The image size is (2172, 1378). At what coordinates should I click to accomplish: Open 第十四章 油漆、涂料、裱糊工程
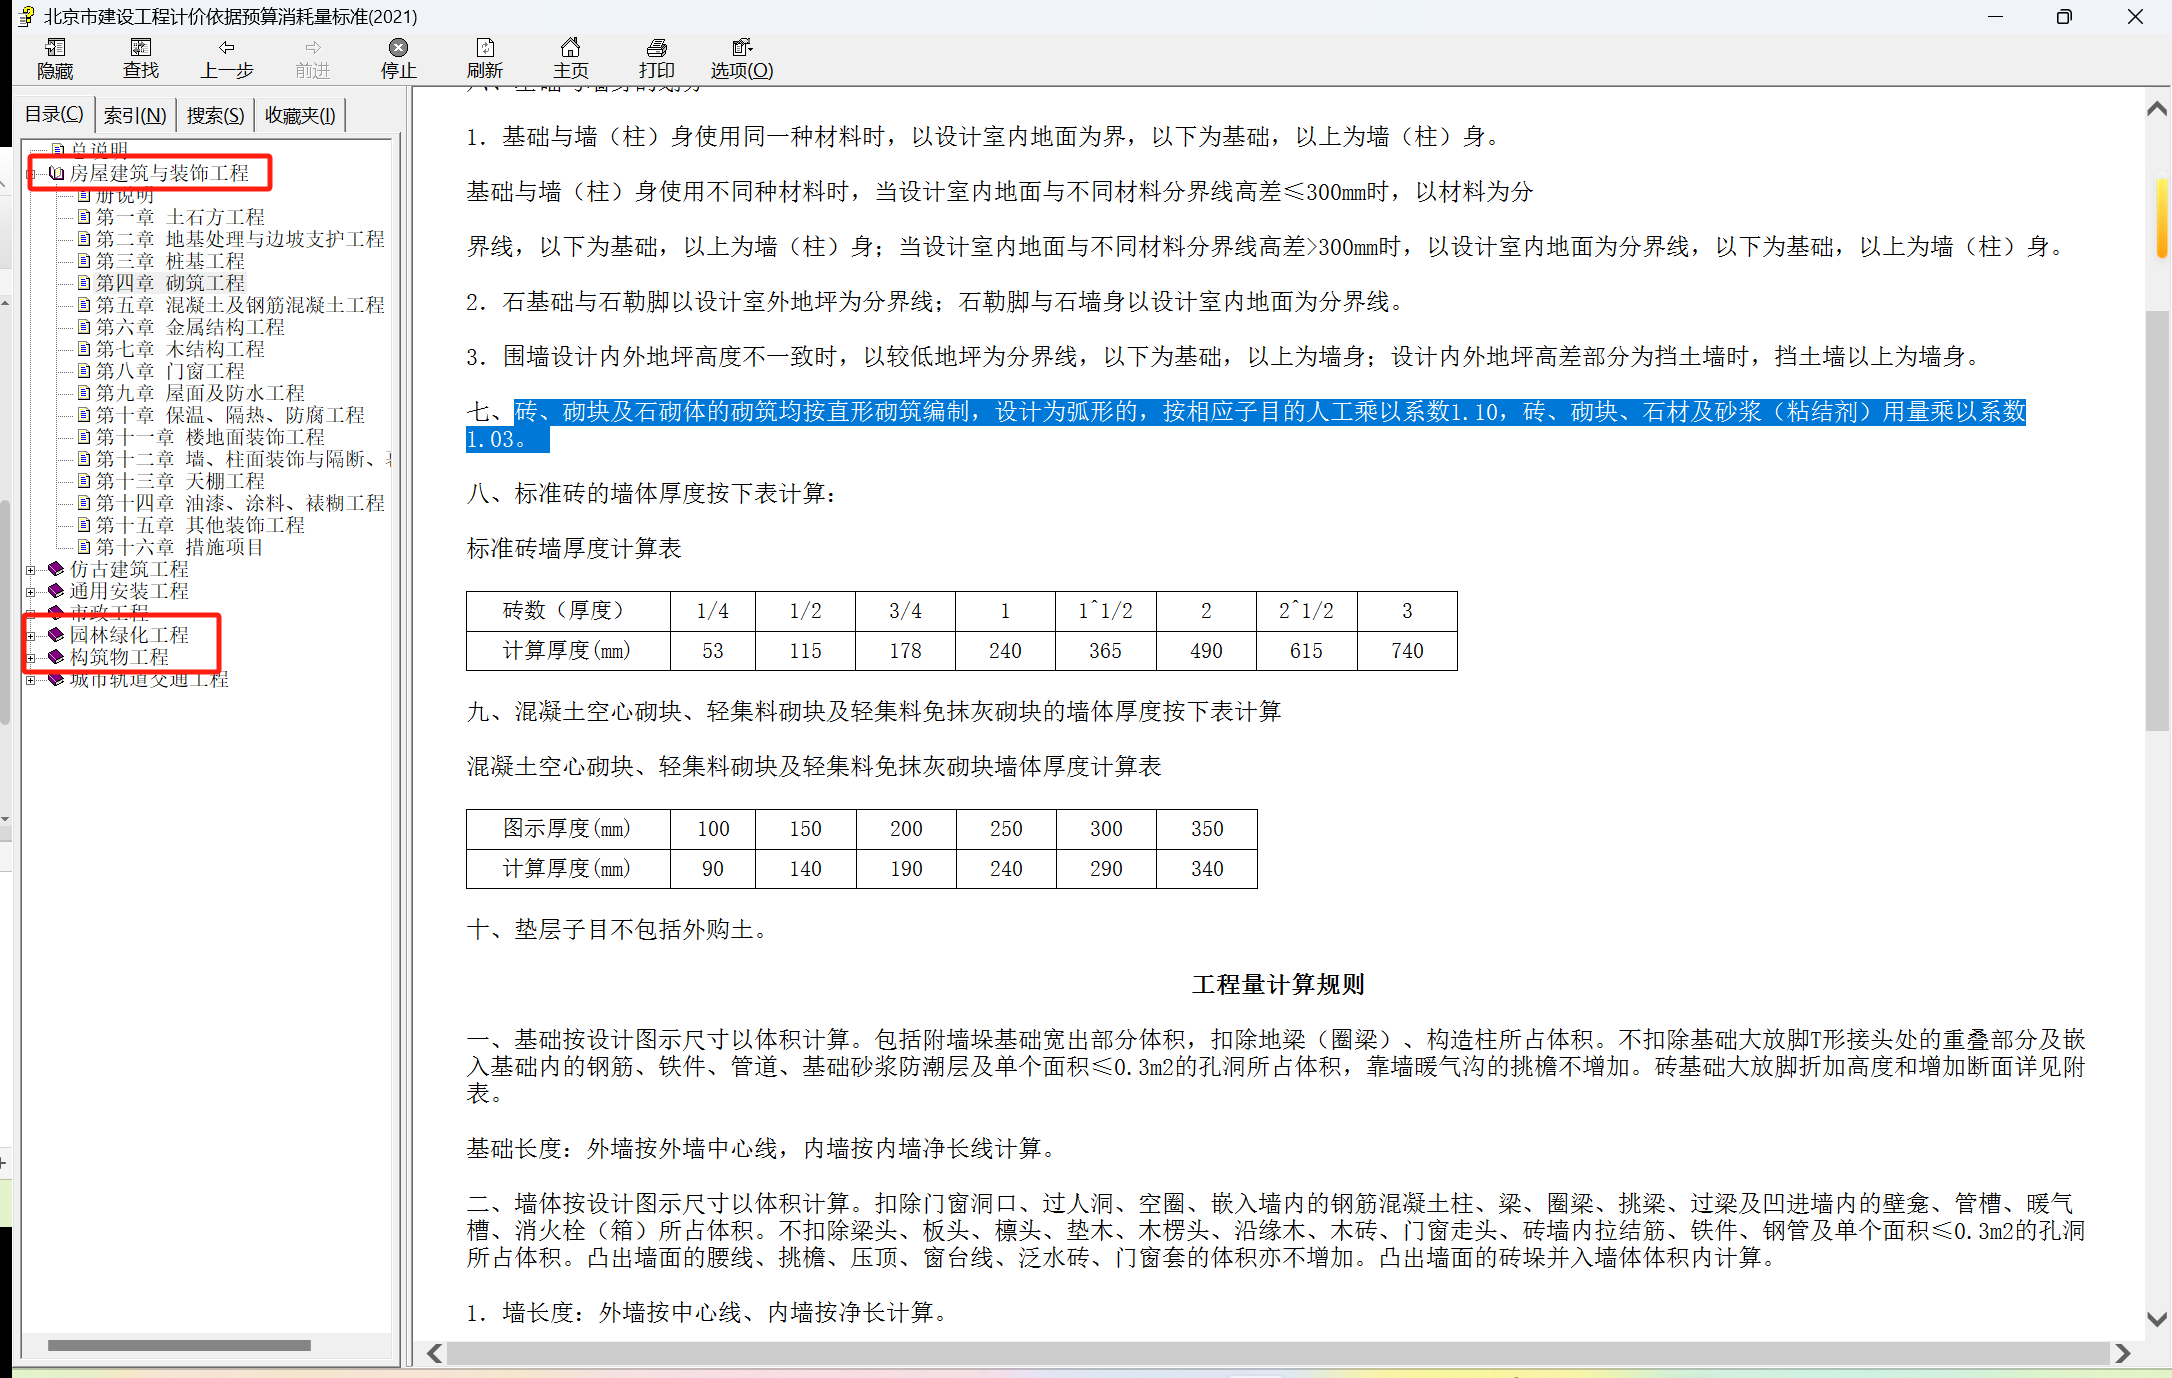click(240, 503)
